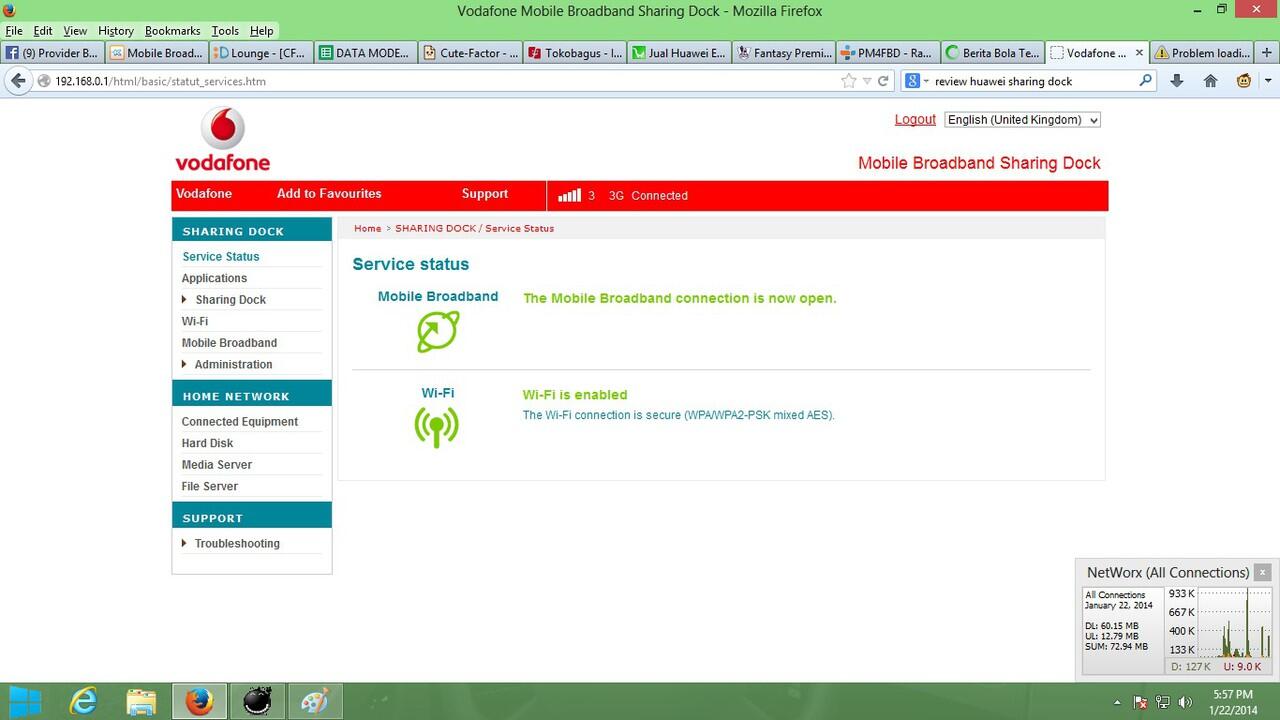This screenshot has width=1280, height=720.
Task: Open Firefox downloads arrow icon
Action: pyautogui.click(x=1176, y=81)
